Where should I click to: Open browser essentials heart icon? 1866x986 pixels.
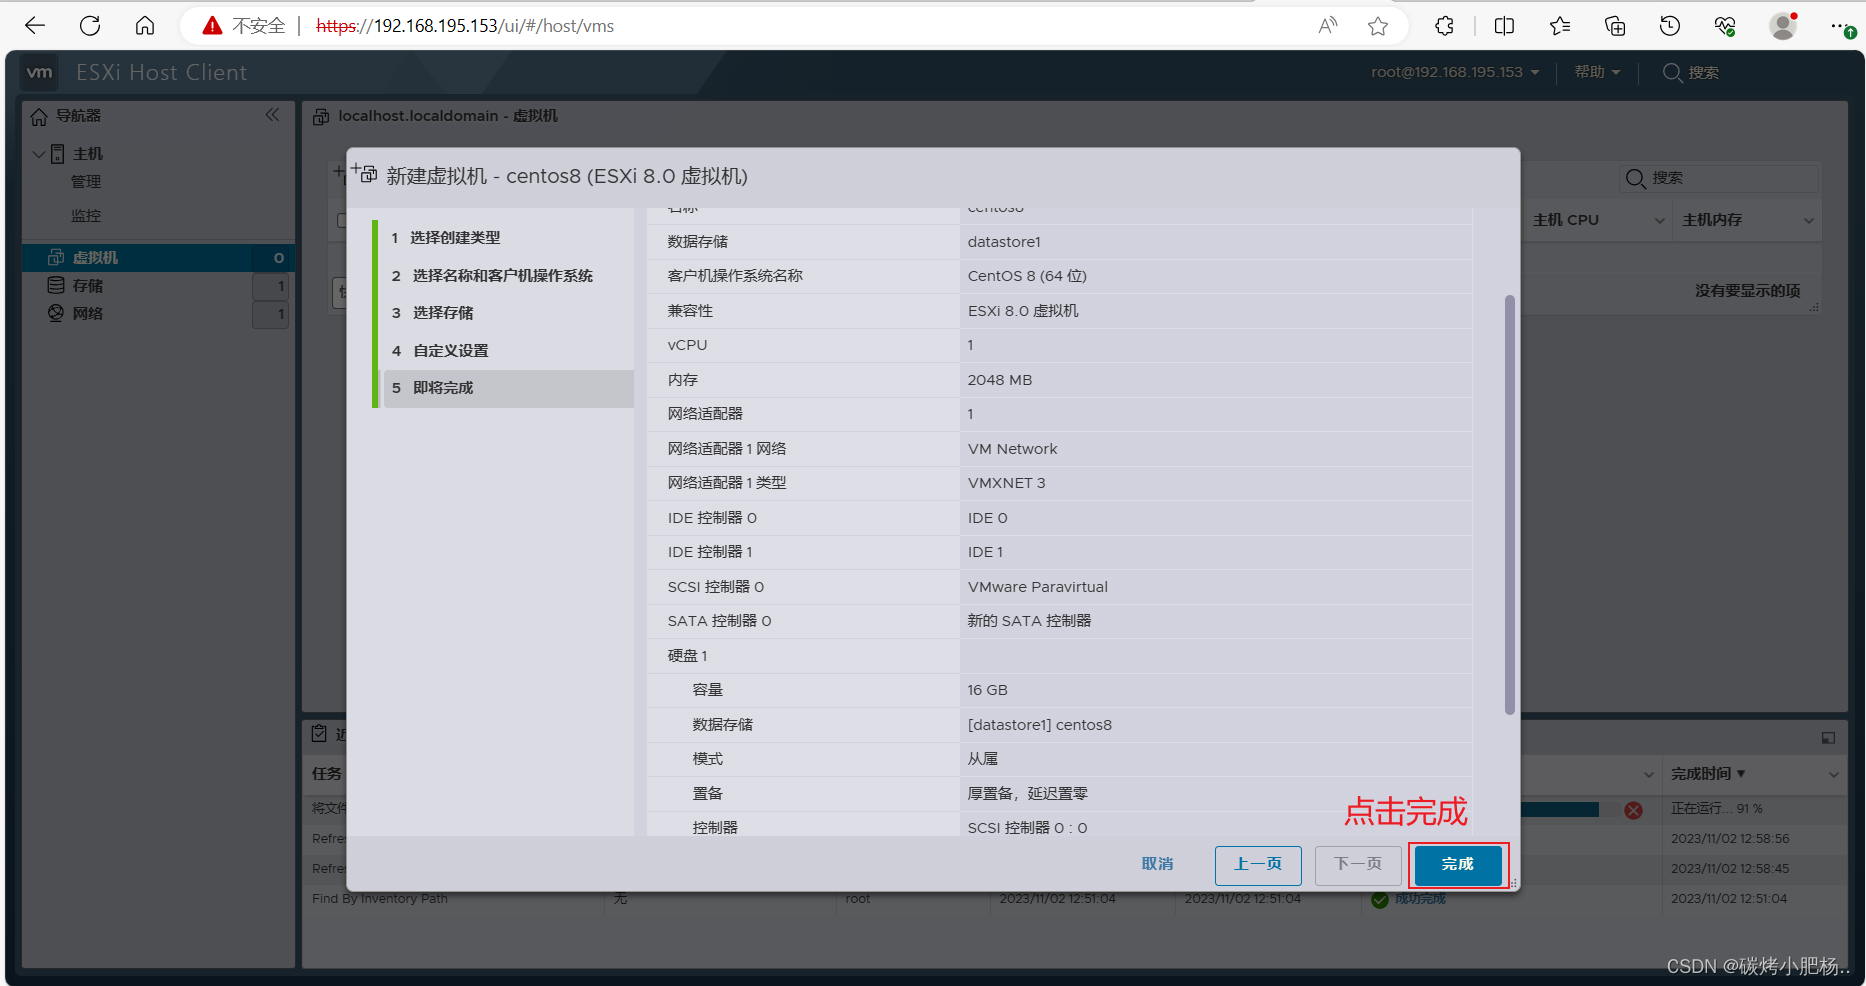(1725, 26)
